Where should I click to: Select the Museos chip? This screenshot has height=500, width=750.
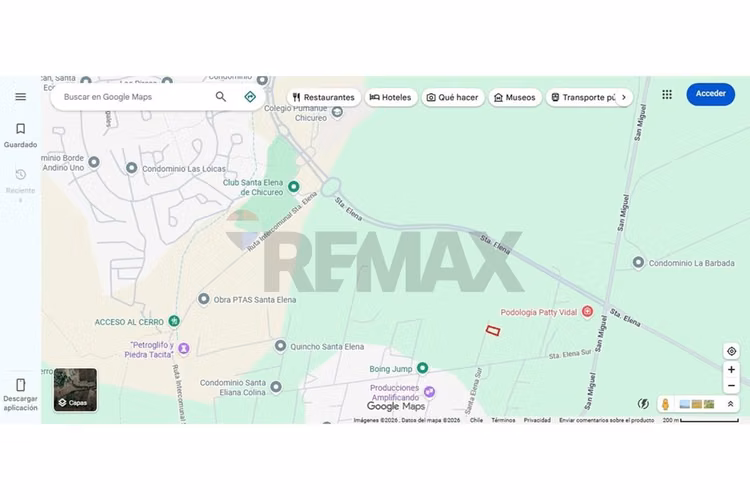tap(515, 97)
